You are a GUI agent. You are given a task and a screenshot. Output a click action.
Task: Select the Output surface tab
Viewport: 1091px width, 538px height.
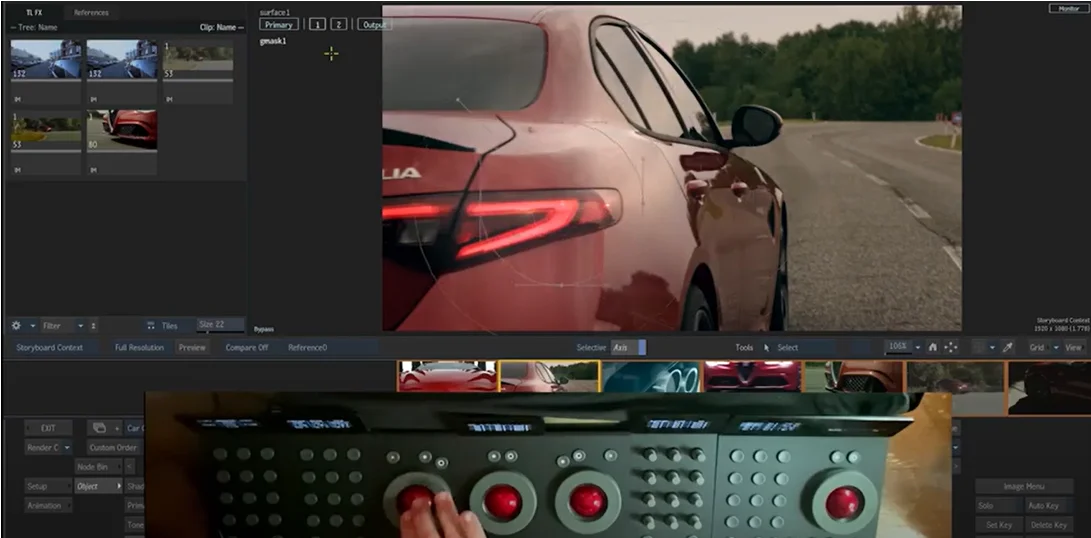coord(374,24)
